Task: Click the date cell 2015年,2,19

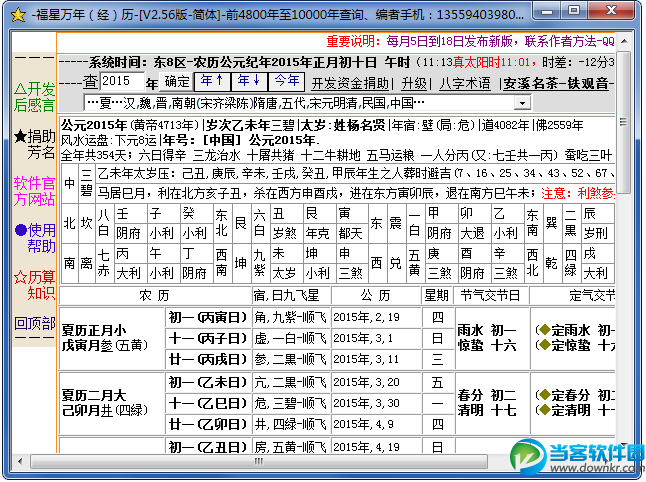Action: click(376, 317)
